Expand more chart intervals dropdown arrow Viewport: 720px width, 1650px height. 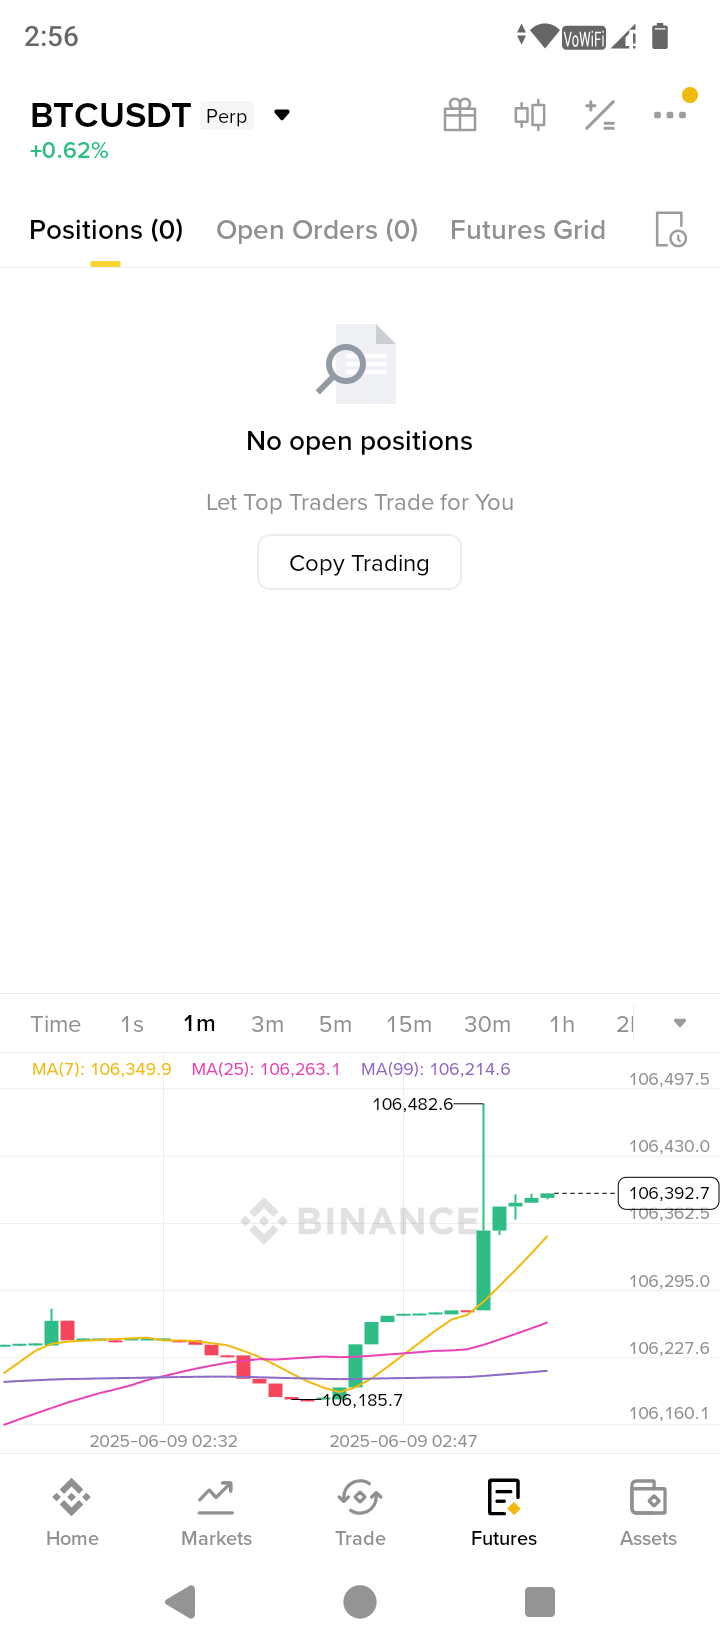pos(680,1023)
